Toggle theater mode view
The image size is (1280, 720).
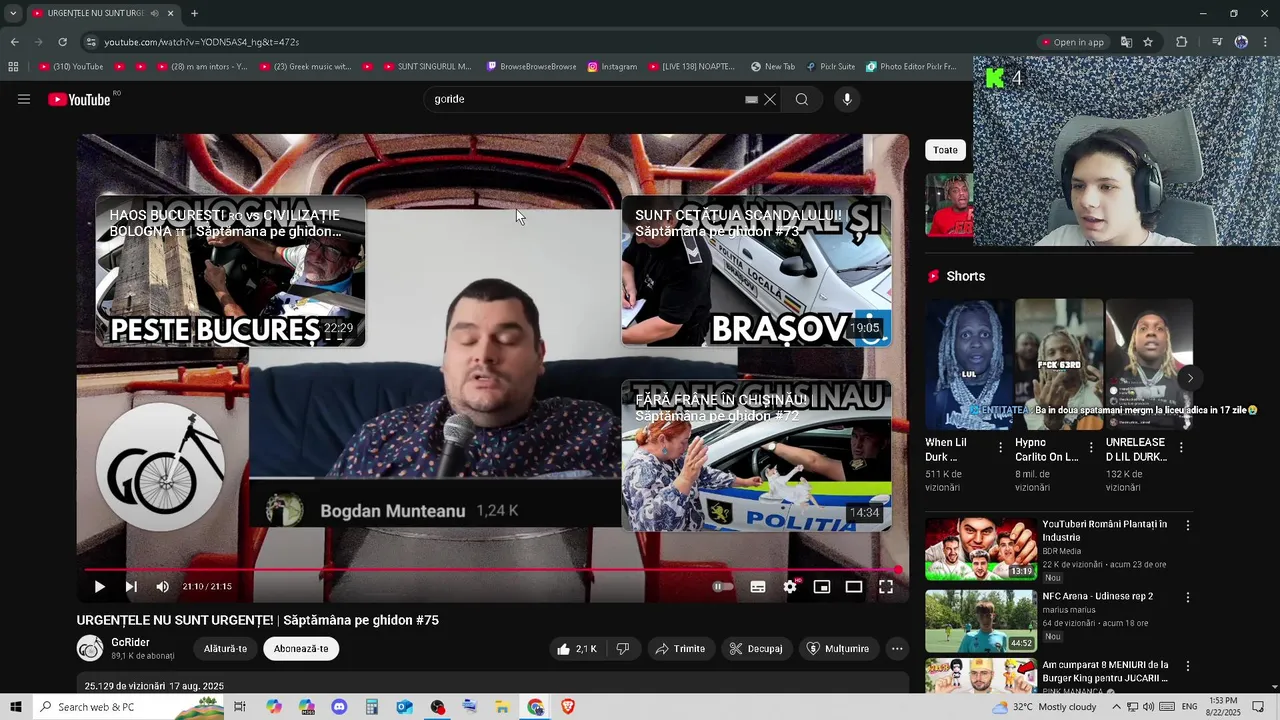pyautogui.click(x=854, y=587)
